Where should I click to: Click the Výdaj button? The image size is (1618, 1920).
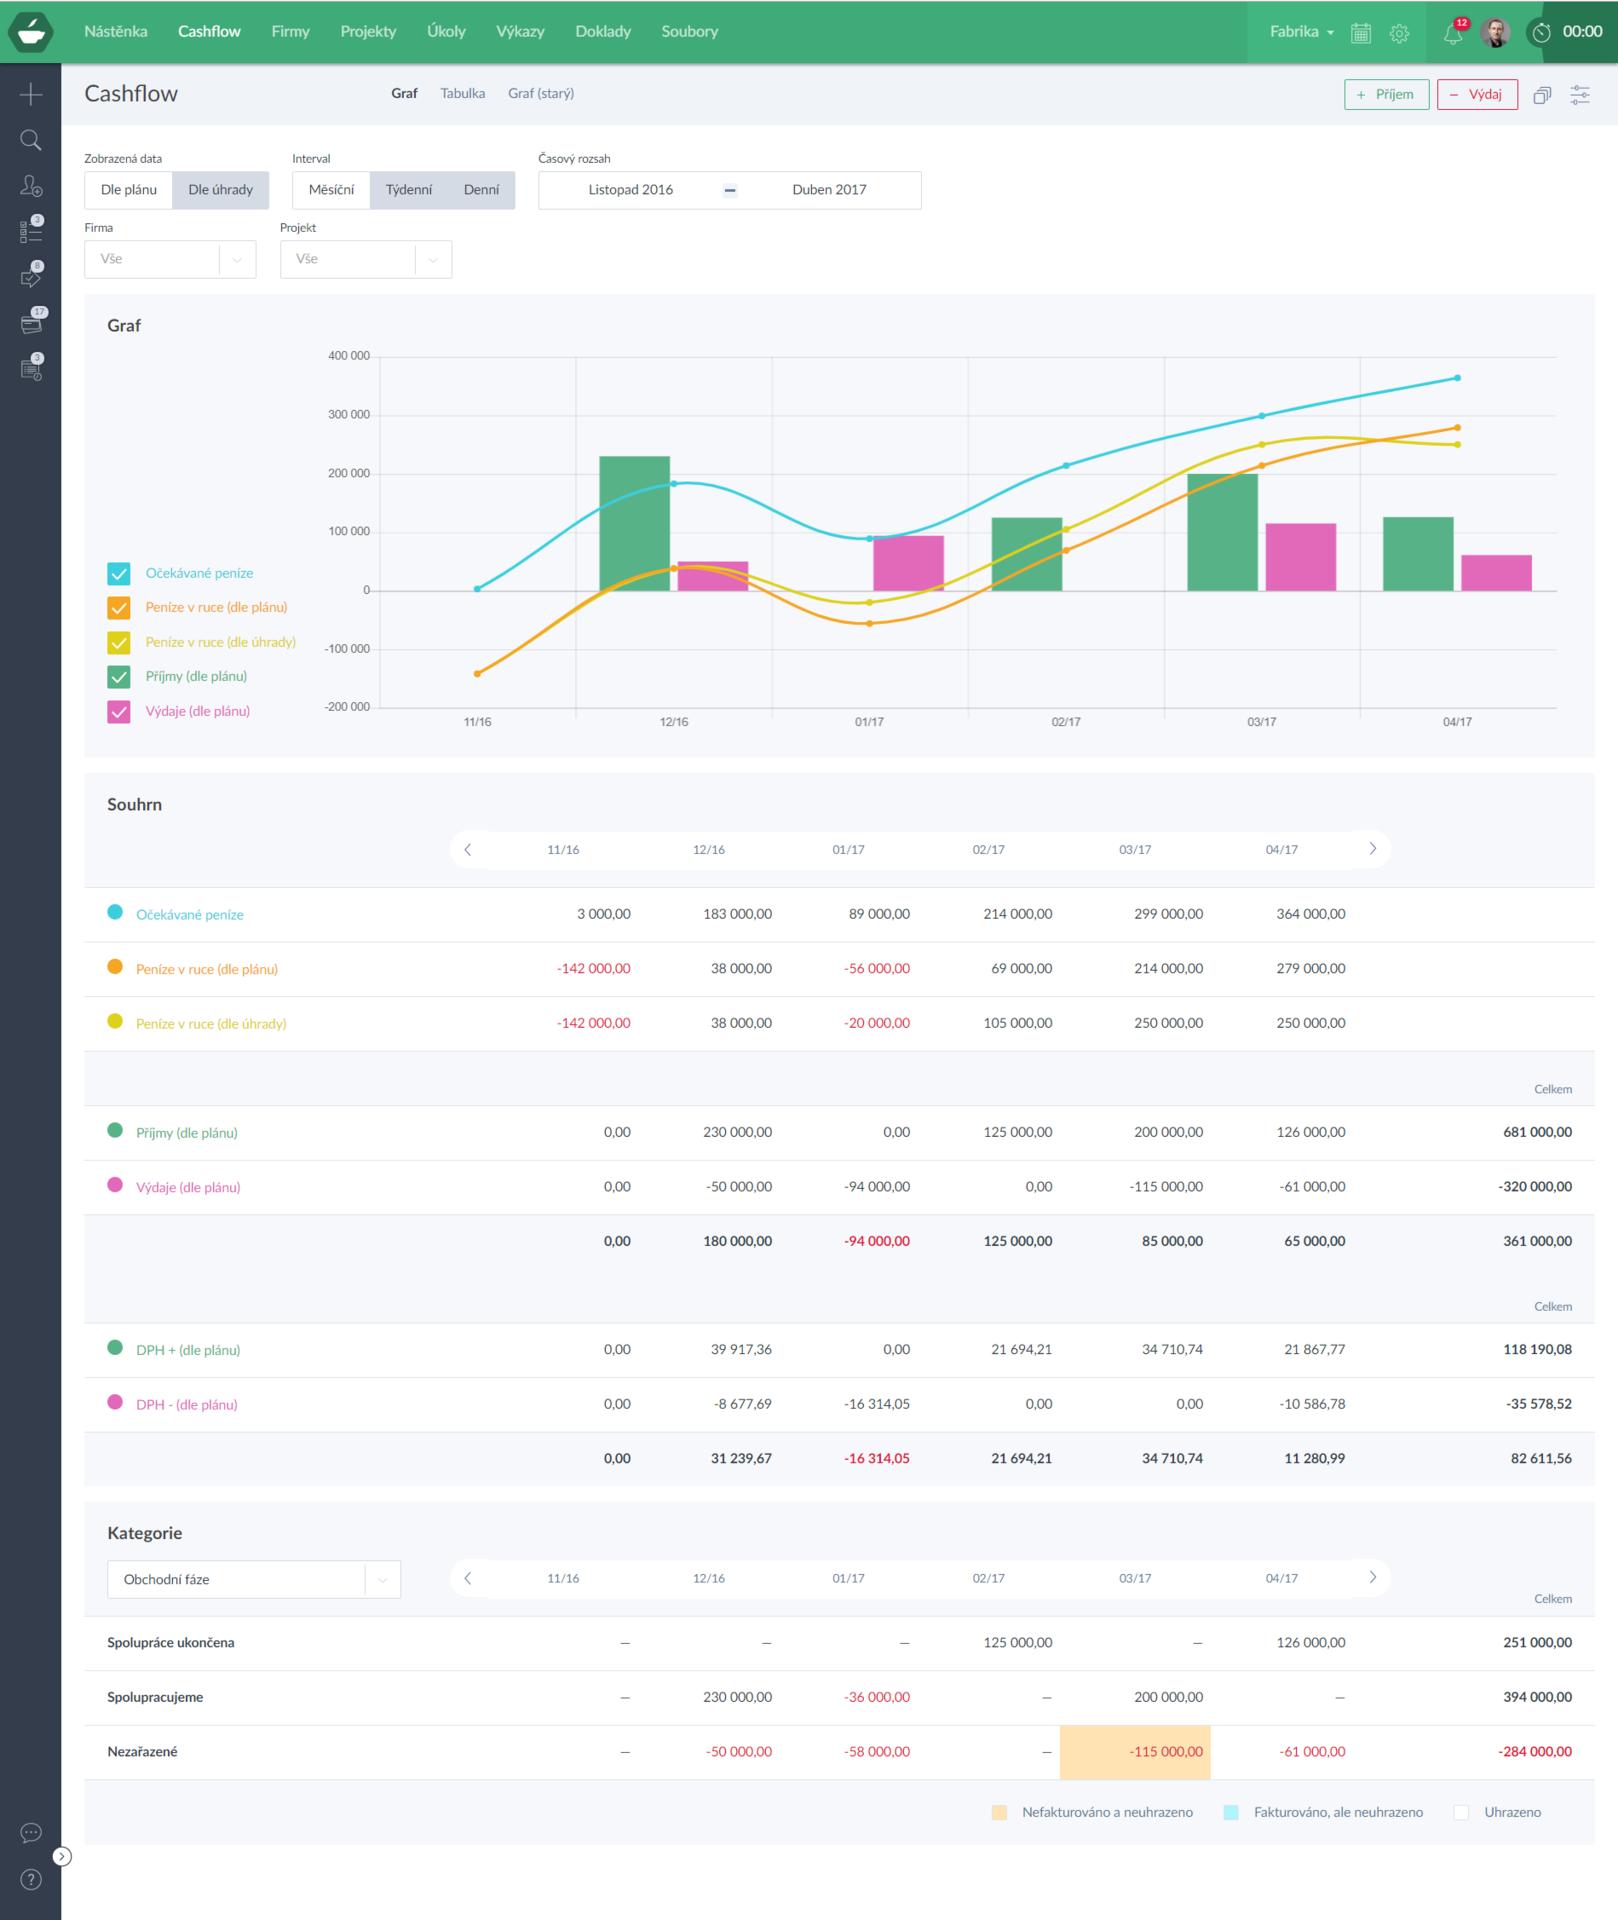click(1477, 95)
